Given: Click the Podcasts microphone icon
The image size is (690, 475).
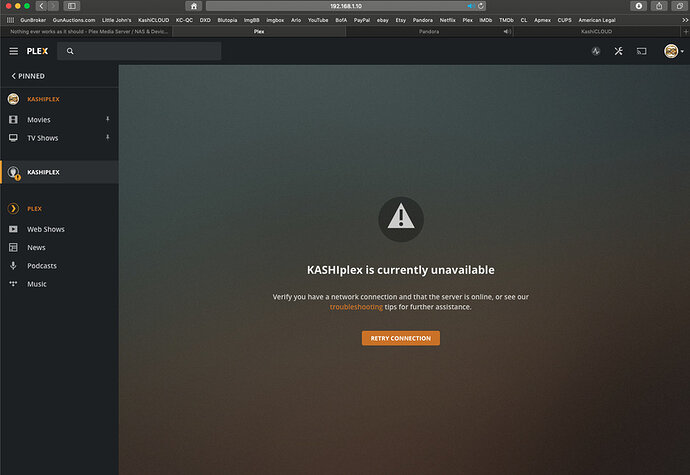Looking at the screenshot, I should (13, 265).
